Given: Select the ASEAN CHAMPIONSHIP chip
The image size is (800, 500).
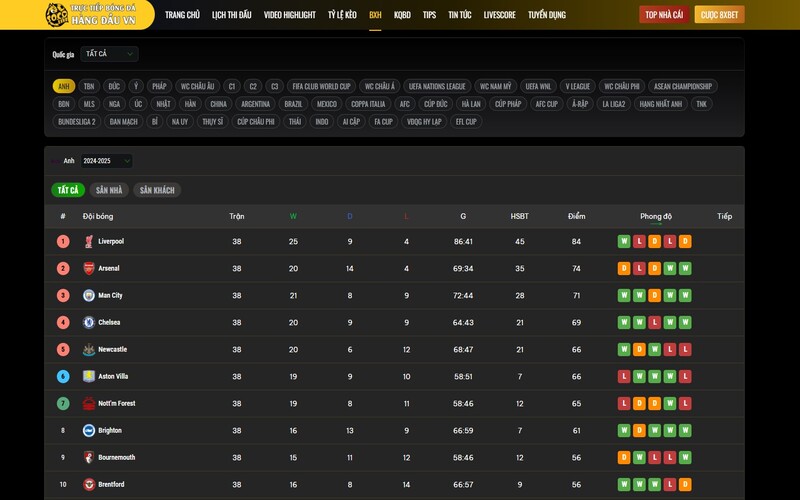Looking at the screenshot, I should click(683, 86).
